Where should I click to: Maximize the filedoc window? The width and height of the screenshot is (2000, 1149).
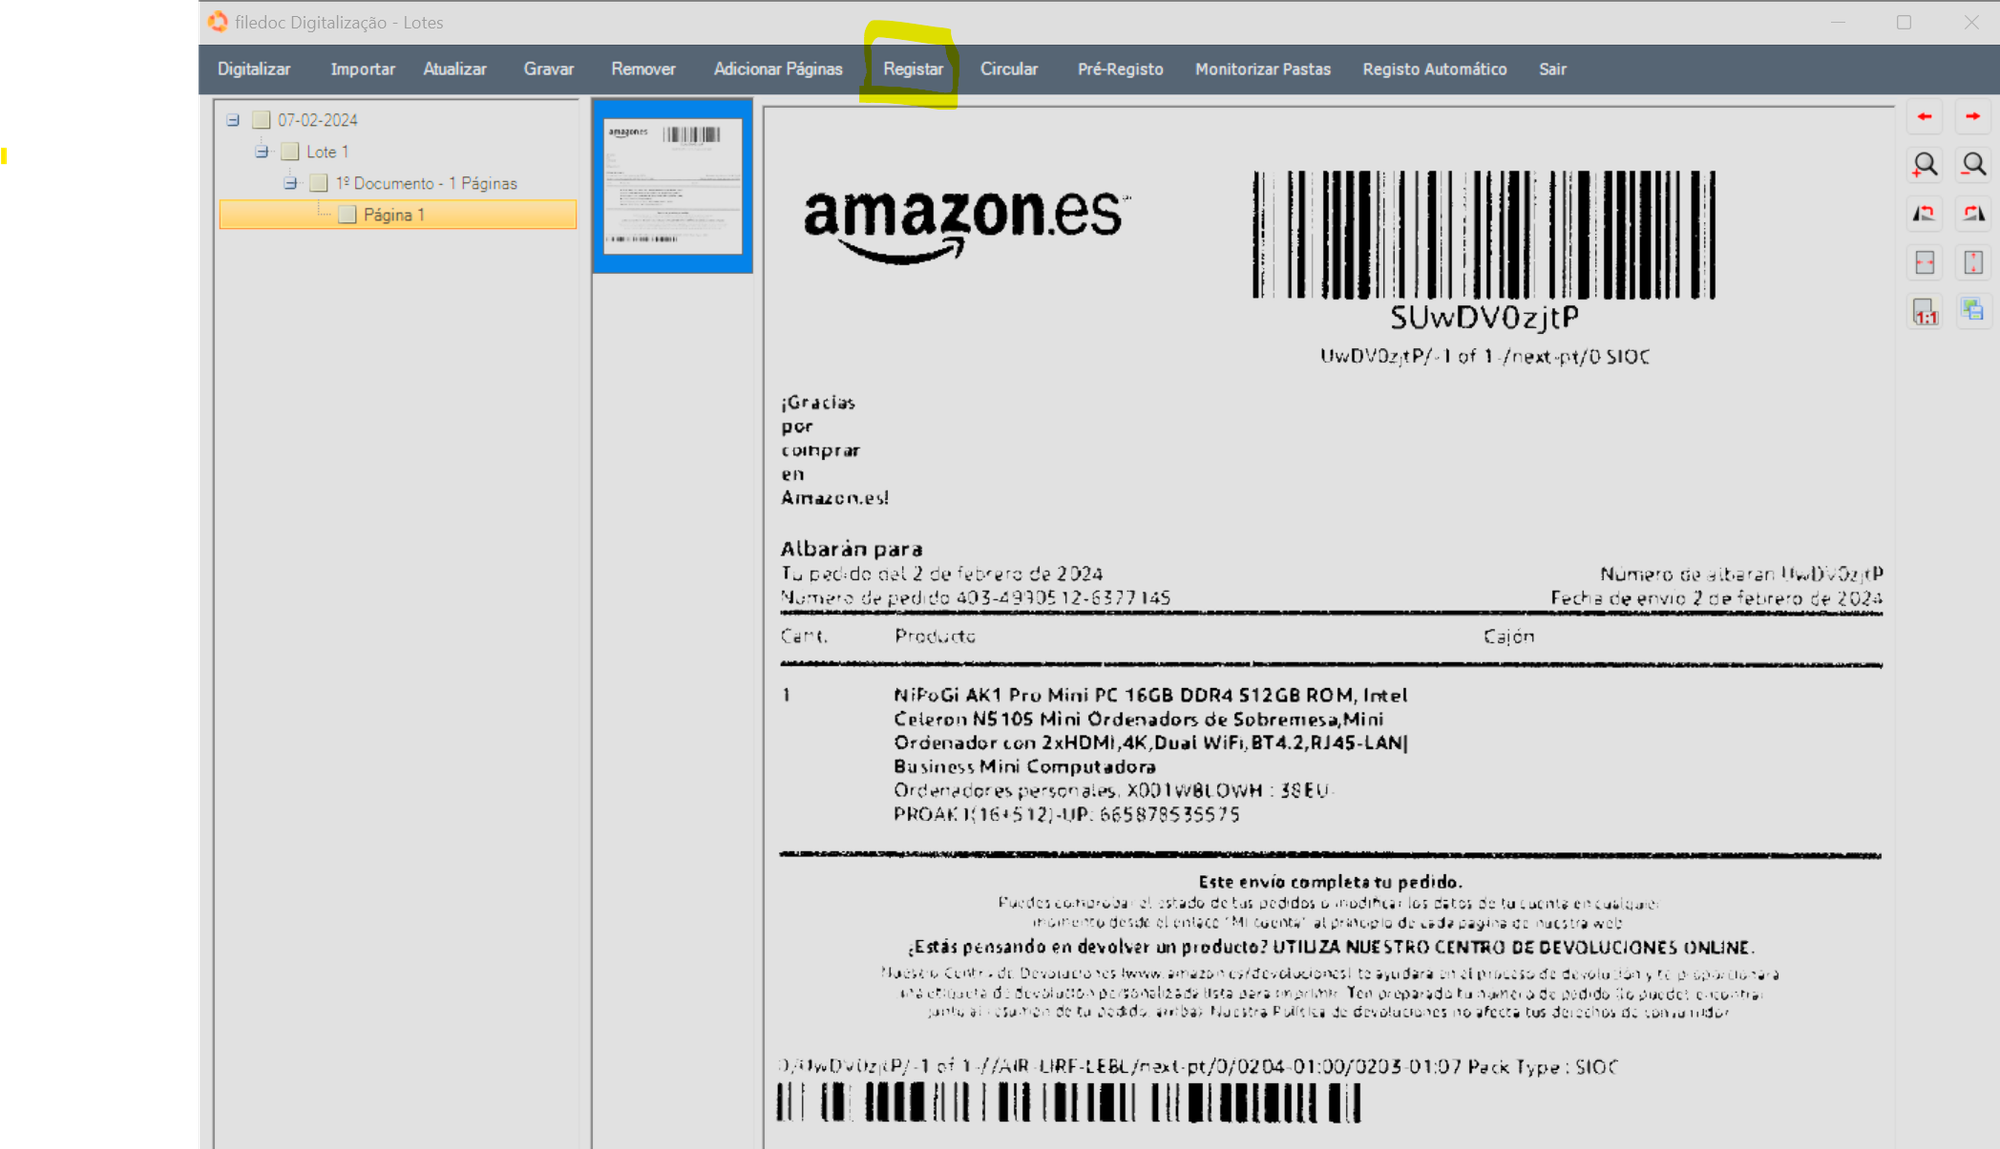coord(1904,22)
